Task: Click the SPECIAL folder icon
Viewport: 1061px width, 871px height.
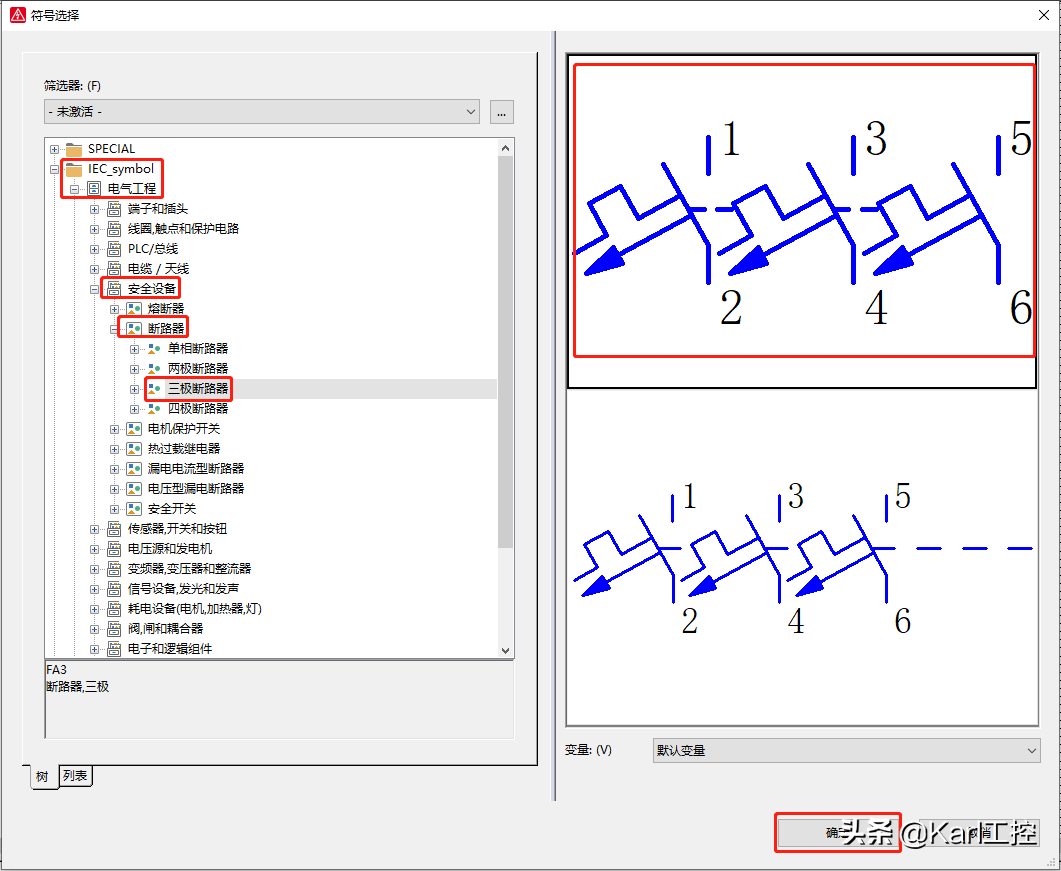Action: click(x=74, y=149)
